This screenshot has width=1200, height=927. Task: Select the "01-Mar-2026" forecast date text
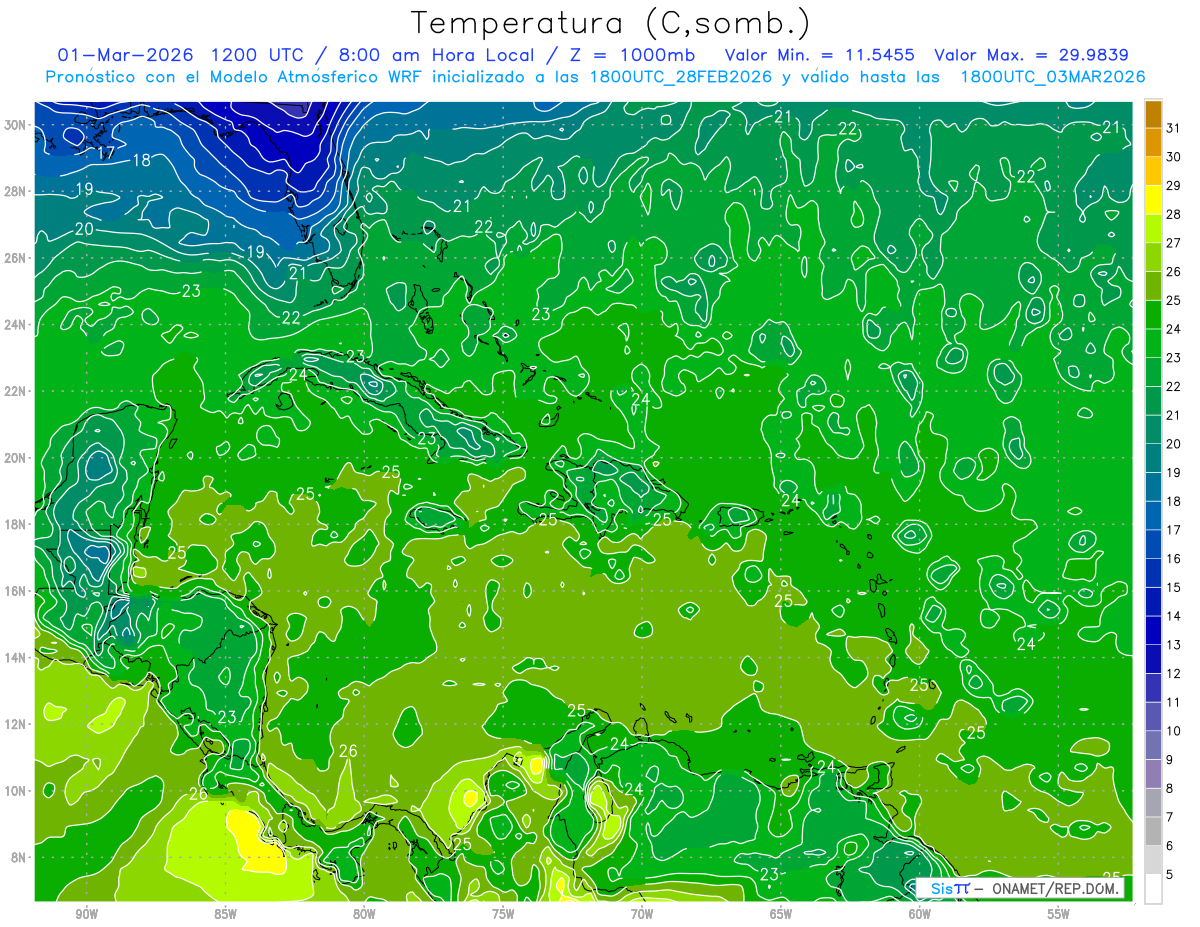pyautogui.click(x=125, y=55)
